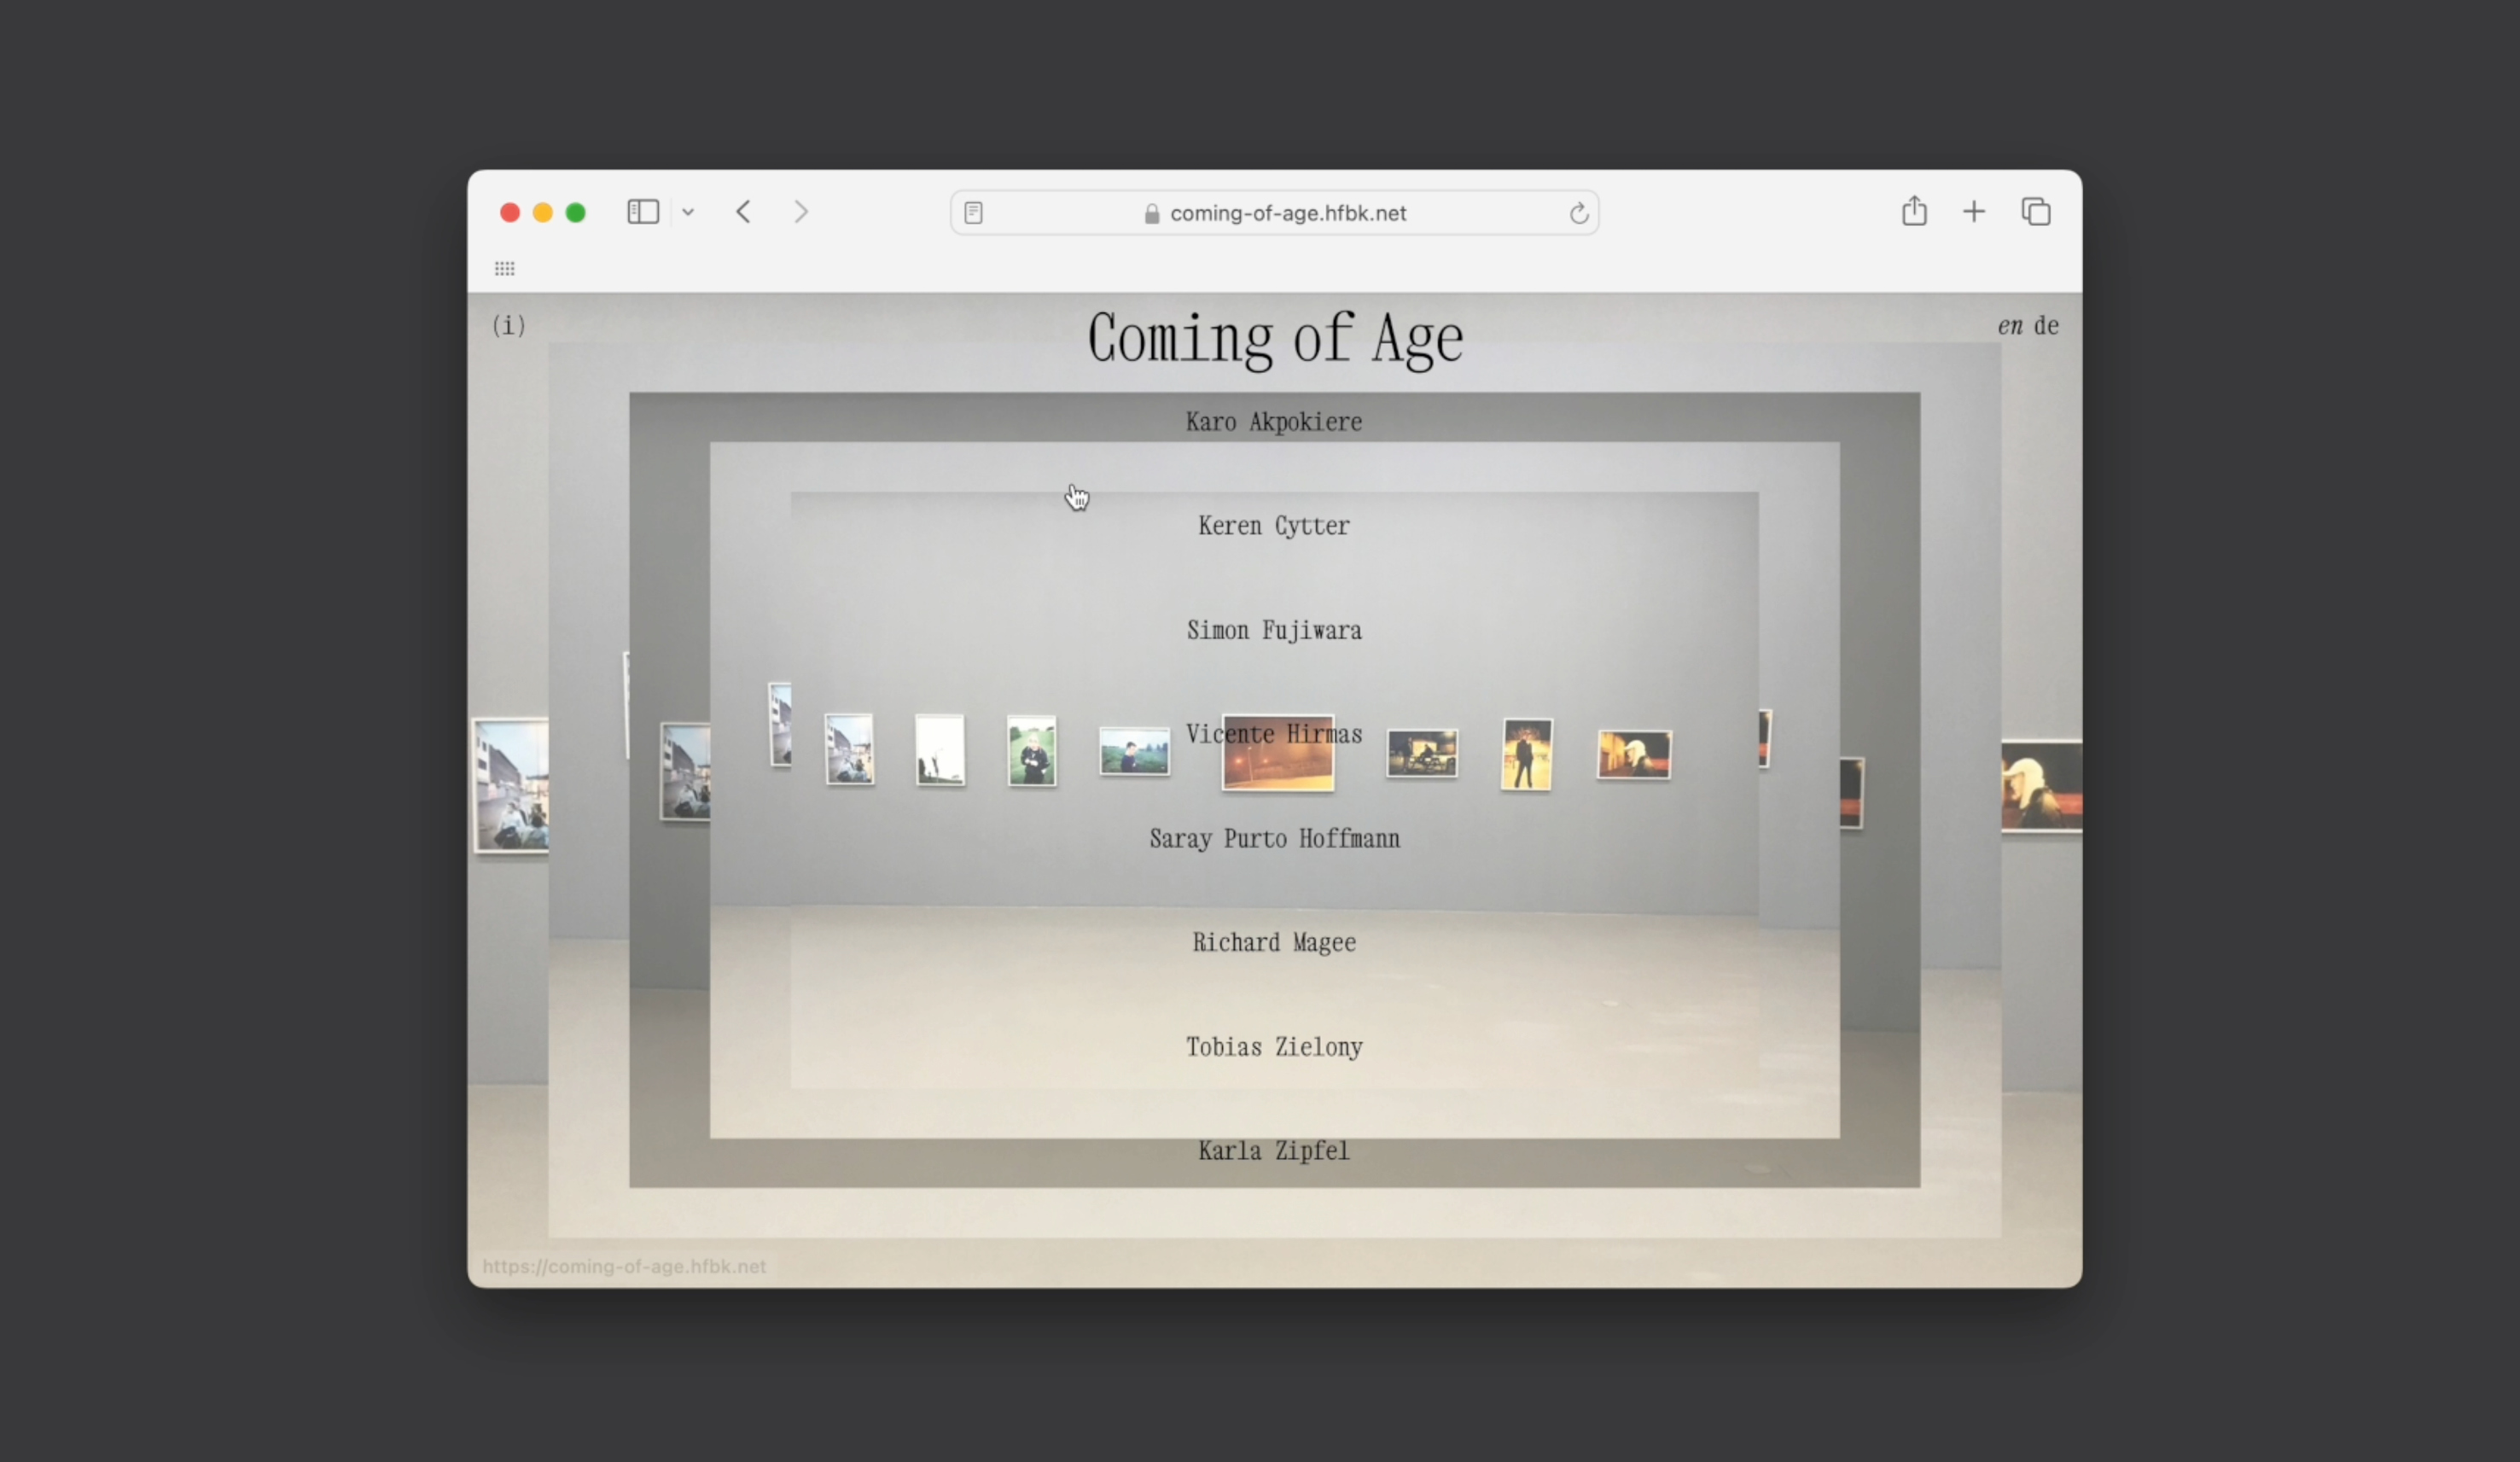Go back with the back arrow
The image size is (2520, 1462).
coord(743,212)
